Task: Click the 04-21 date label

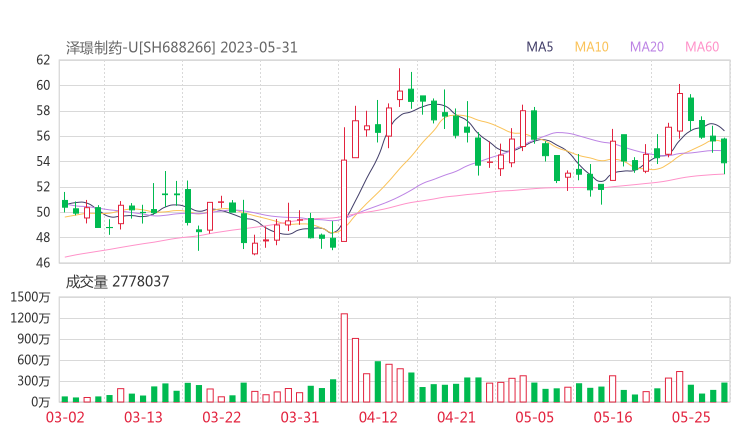Action: pos(456,418)
